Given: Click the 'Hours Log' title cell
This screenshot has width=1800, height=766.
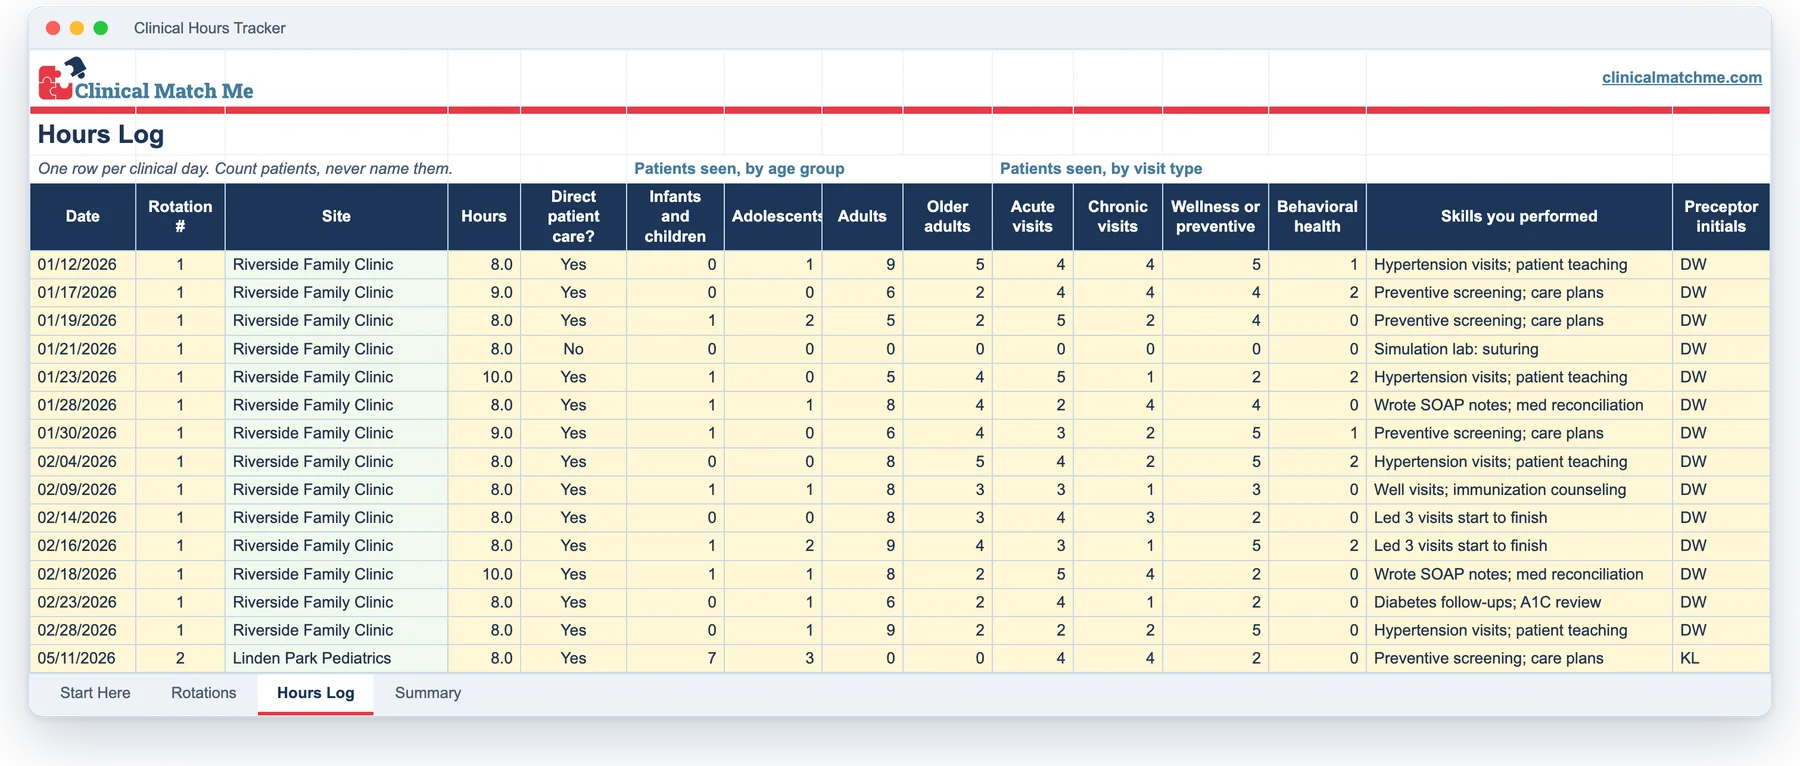Looking at the screenshot, I should (101, 134).
